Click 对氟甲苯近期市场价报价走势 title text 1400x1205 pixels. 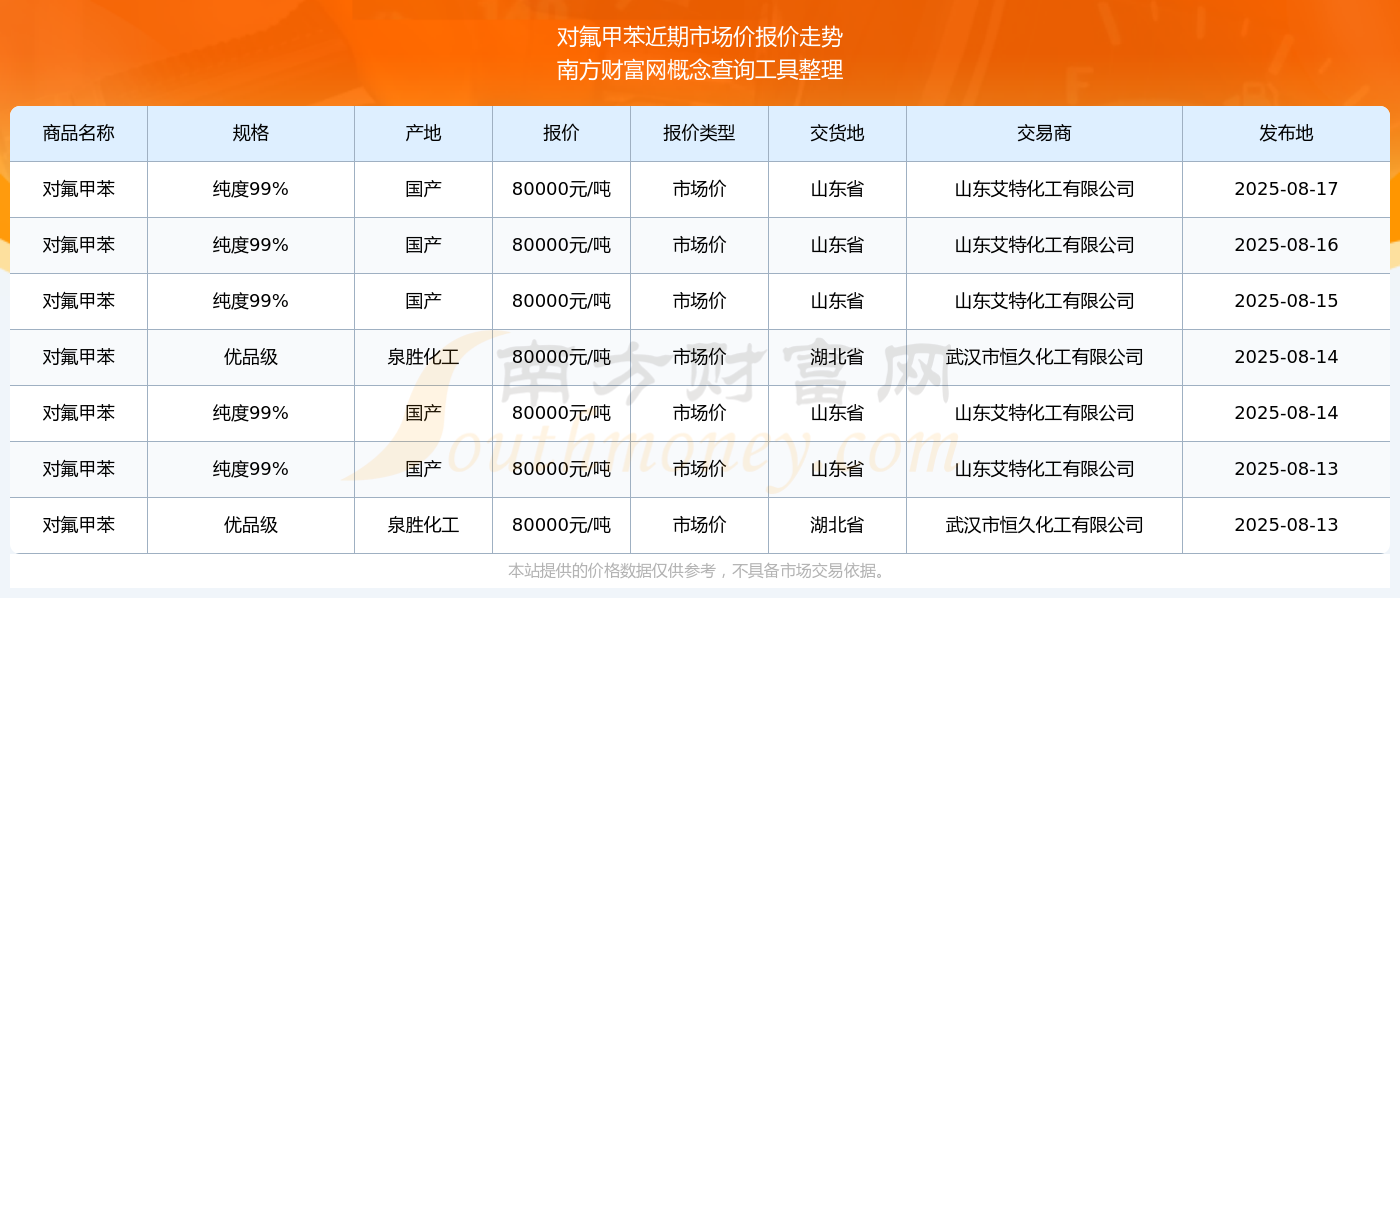coord(700,37)
